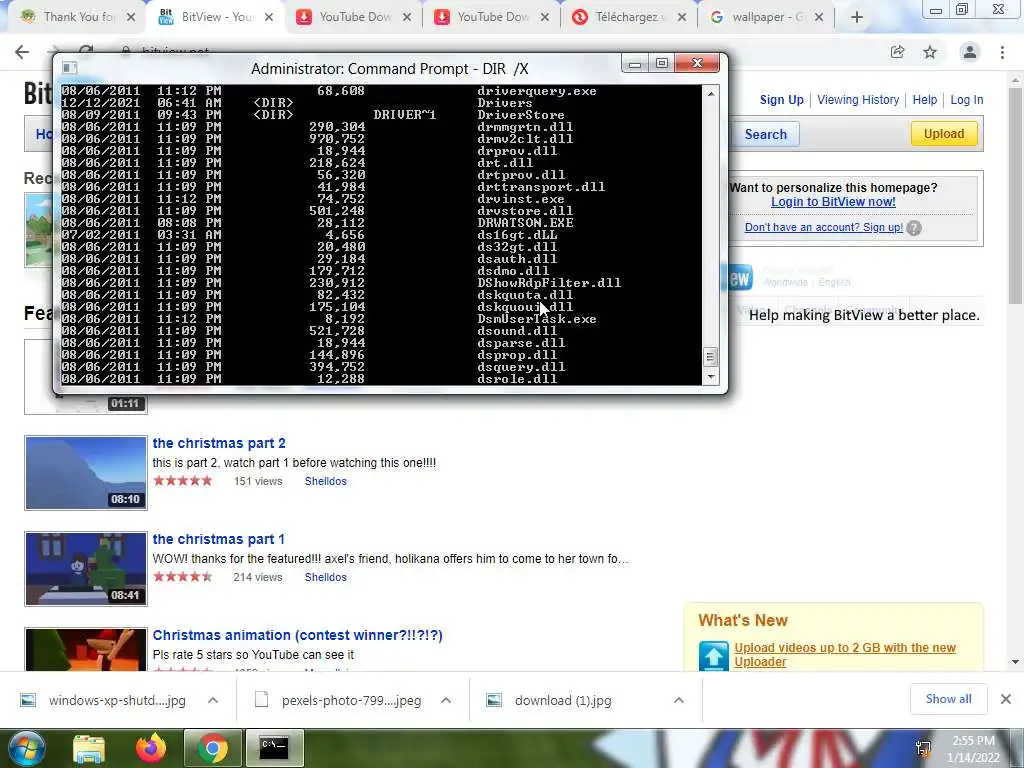Open Viewing History link
This screenshot has width=1024, height=768.
[858, 100]
